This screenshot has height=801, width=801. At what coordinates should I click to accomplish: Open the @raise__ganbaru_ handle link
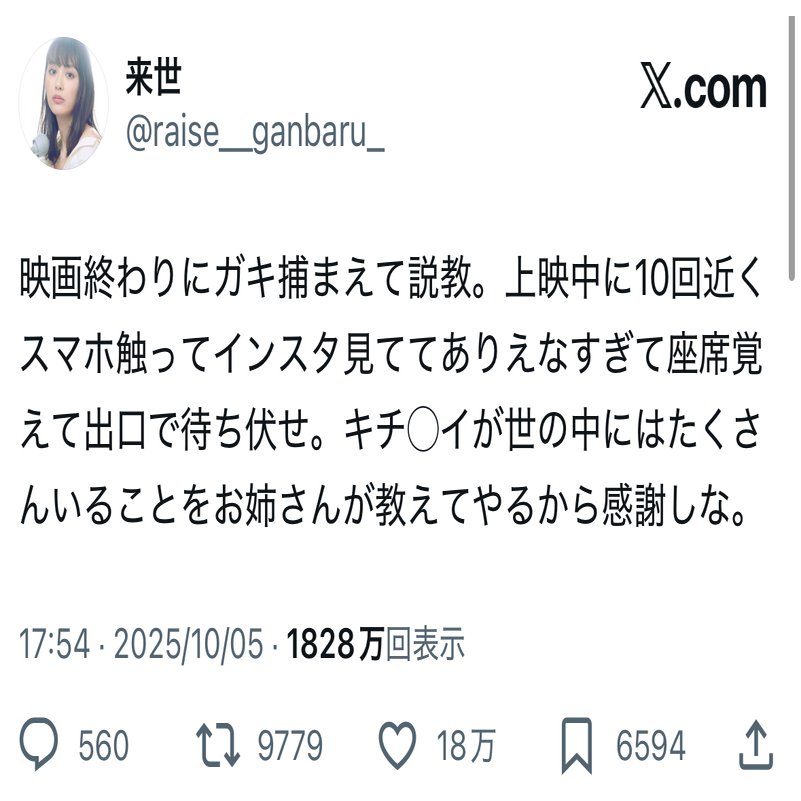click(x=255, y=133)
